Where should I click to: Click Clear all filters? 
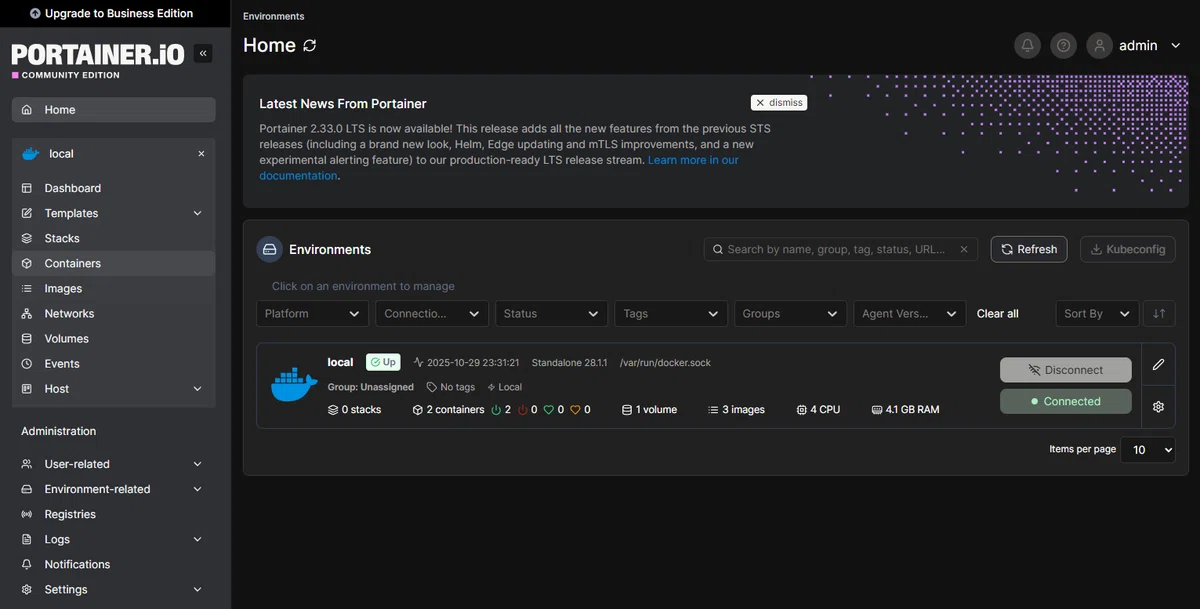tap(997, 313)
